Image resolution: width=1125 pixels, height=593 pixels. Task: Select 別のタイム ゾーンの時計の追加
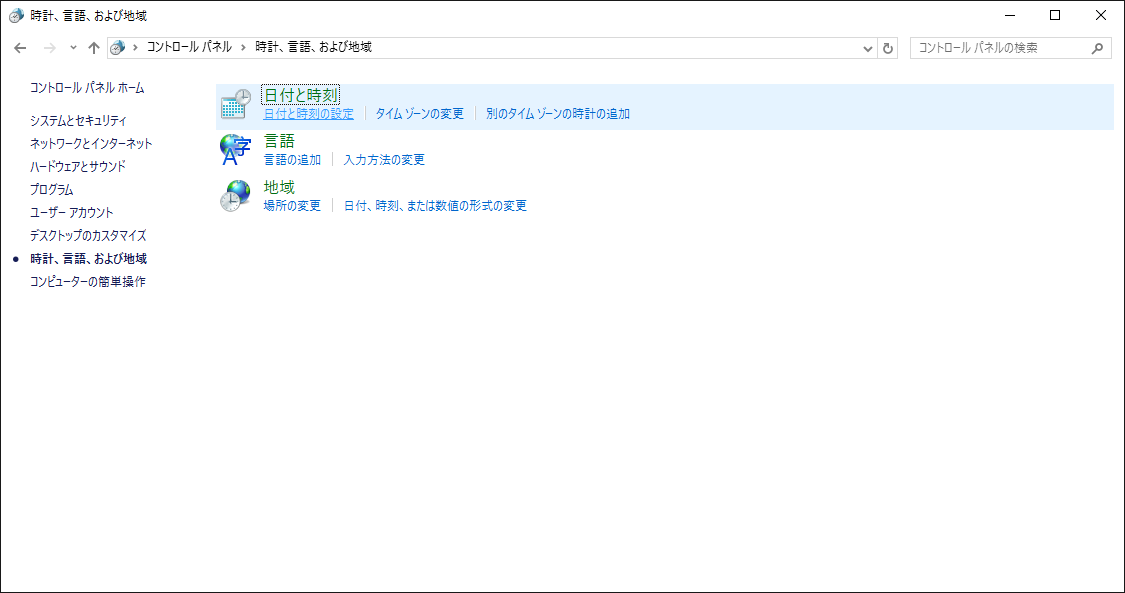tap(557, 114)
